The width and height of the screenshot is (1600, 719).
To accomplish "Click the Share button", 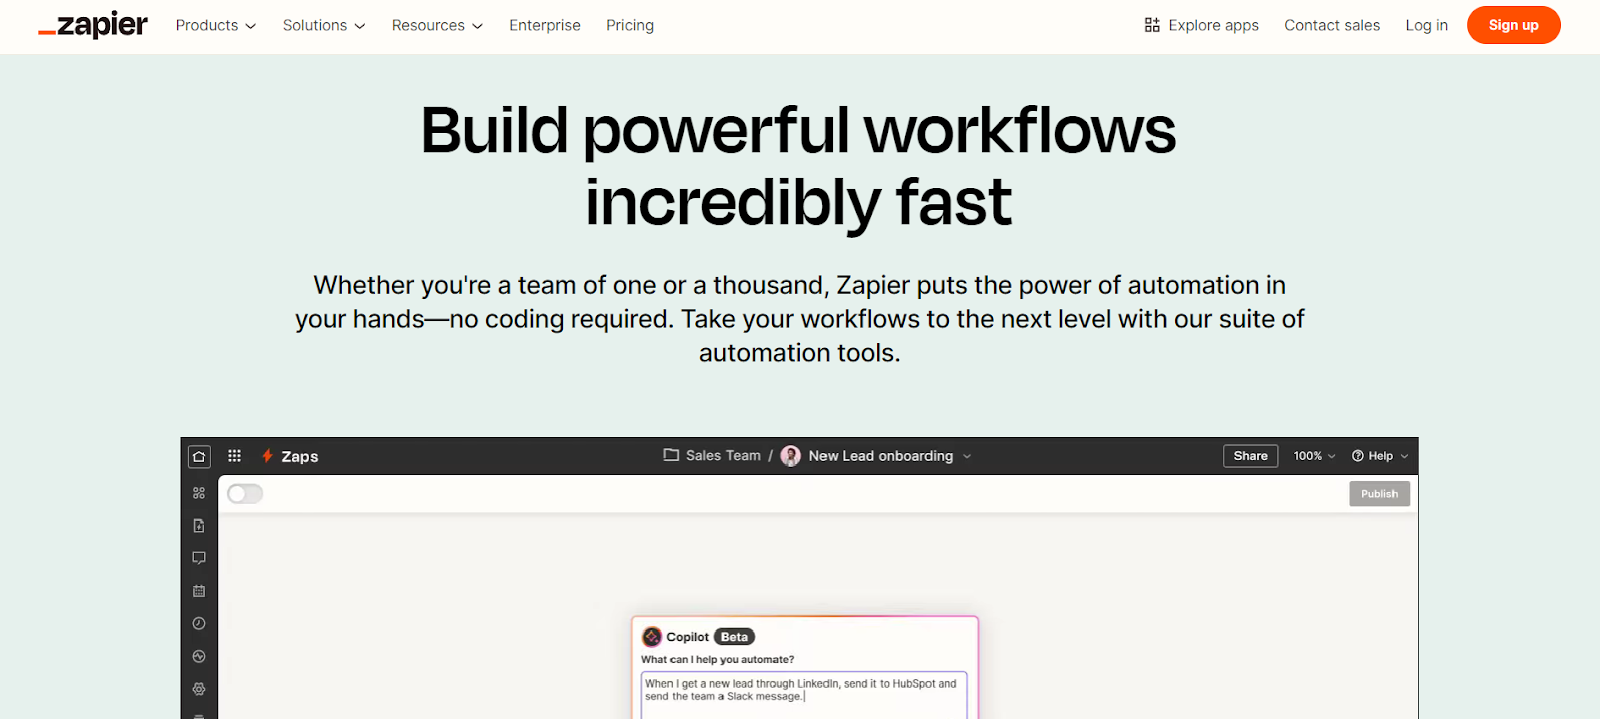I will (1250, 456).
